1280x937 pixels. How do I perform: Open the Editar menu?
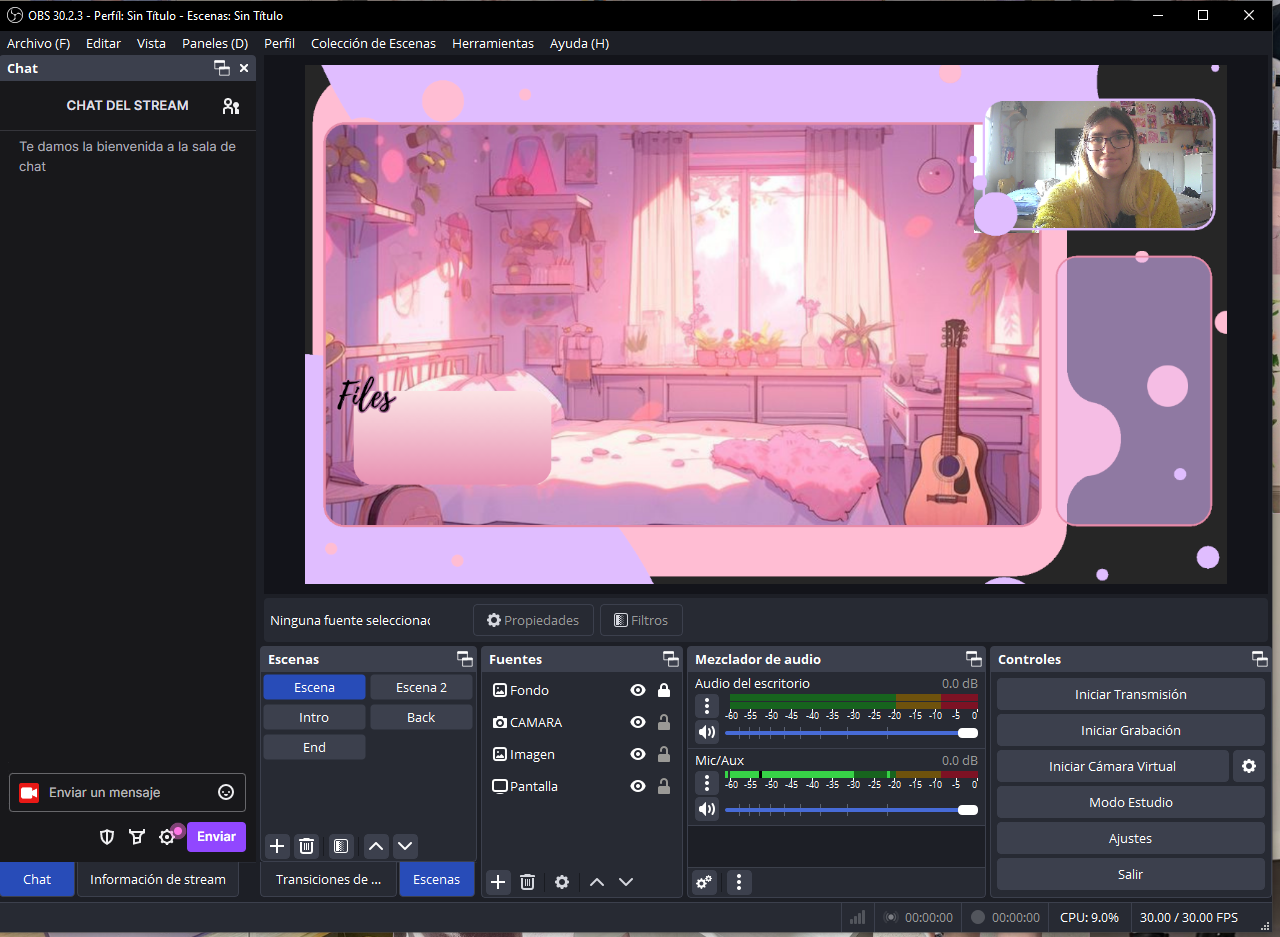[x=103, y=43]
